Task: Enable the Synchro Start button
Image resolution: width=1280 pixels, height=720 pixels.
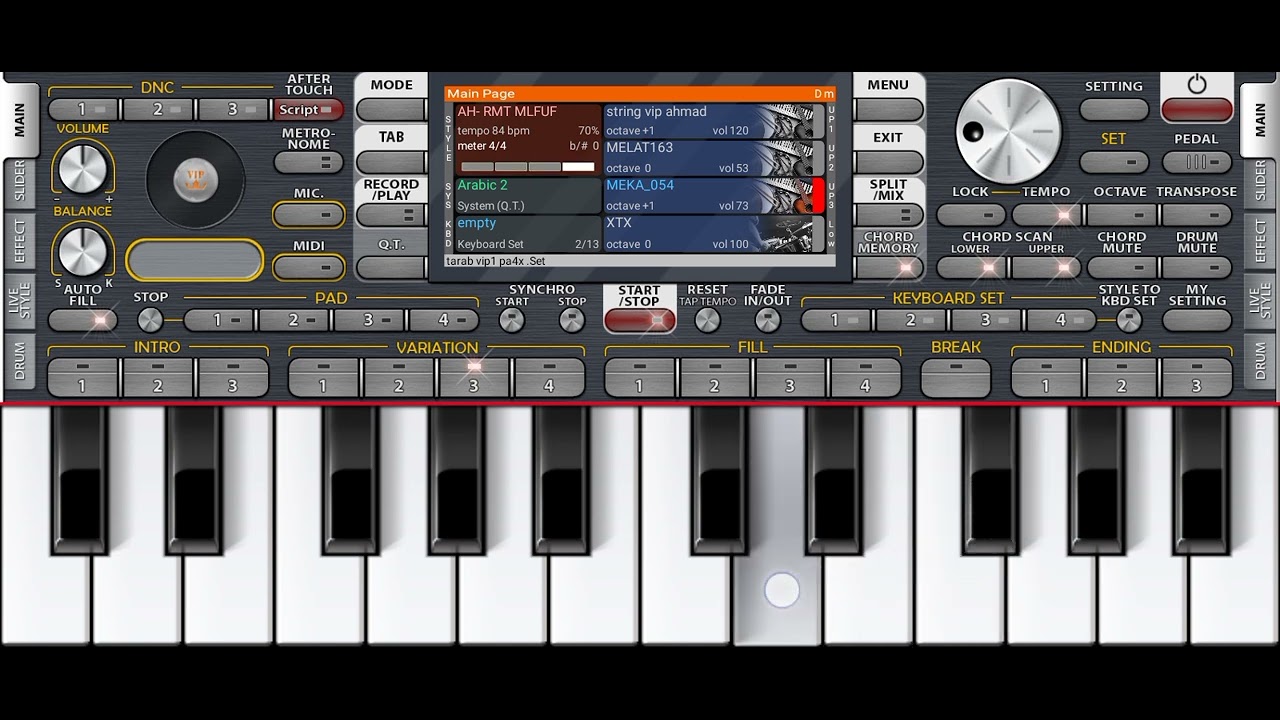Action: [512, 320]
